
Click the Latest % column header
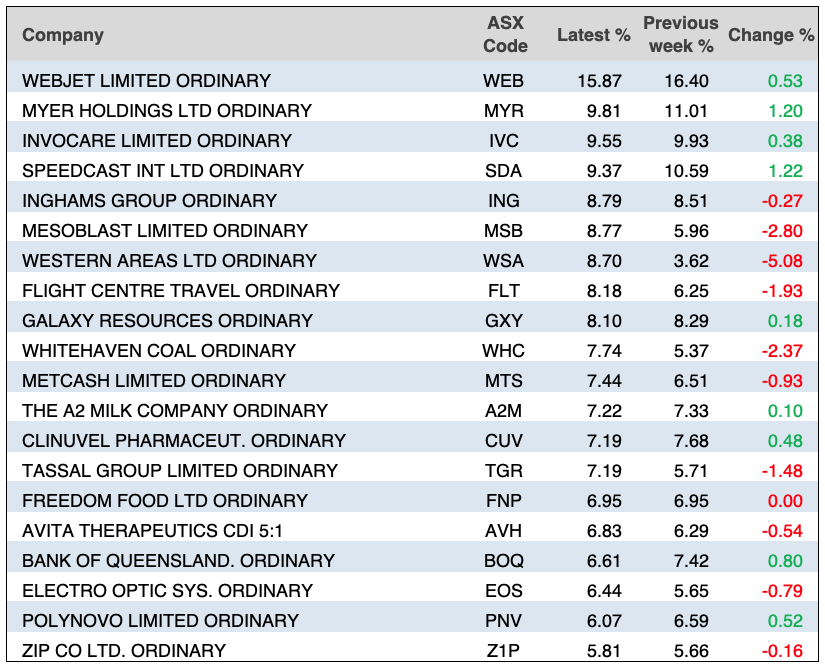593,35
